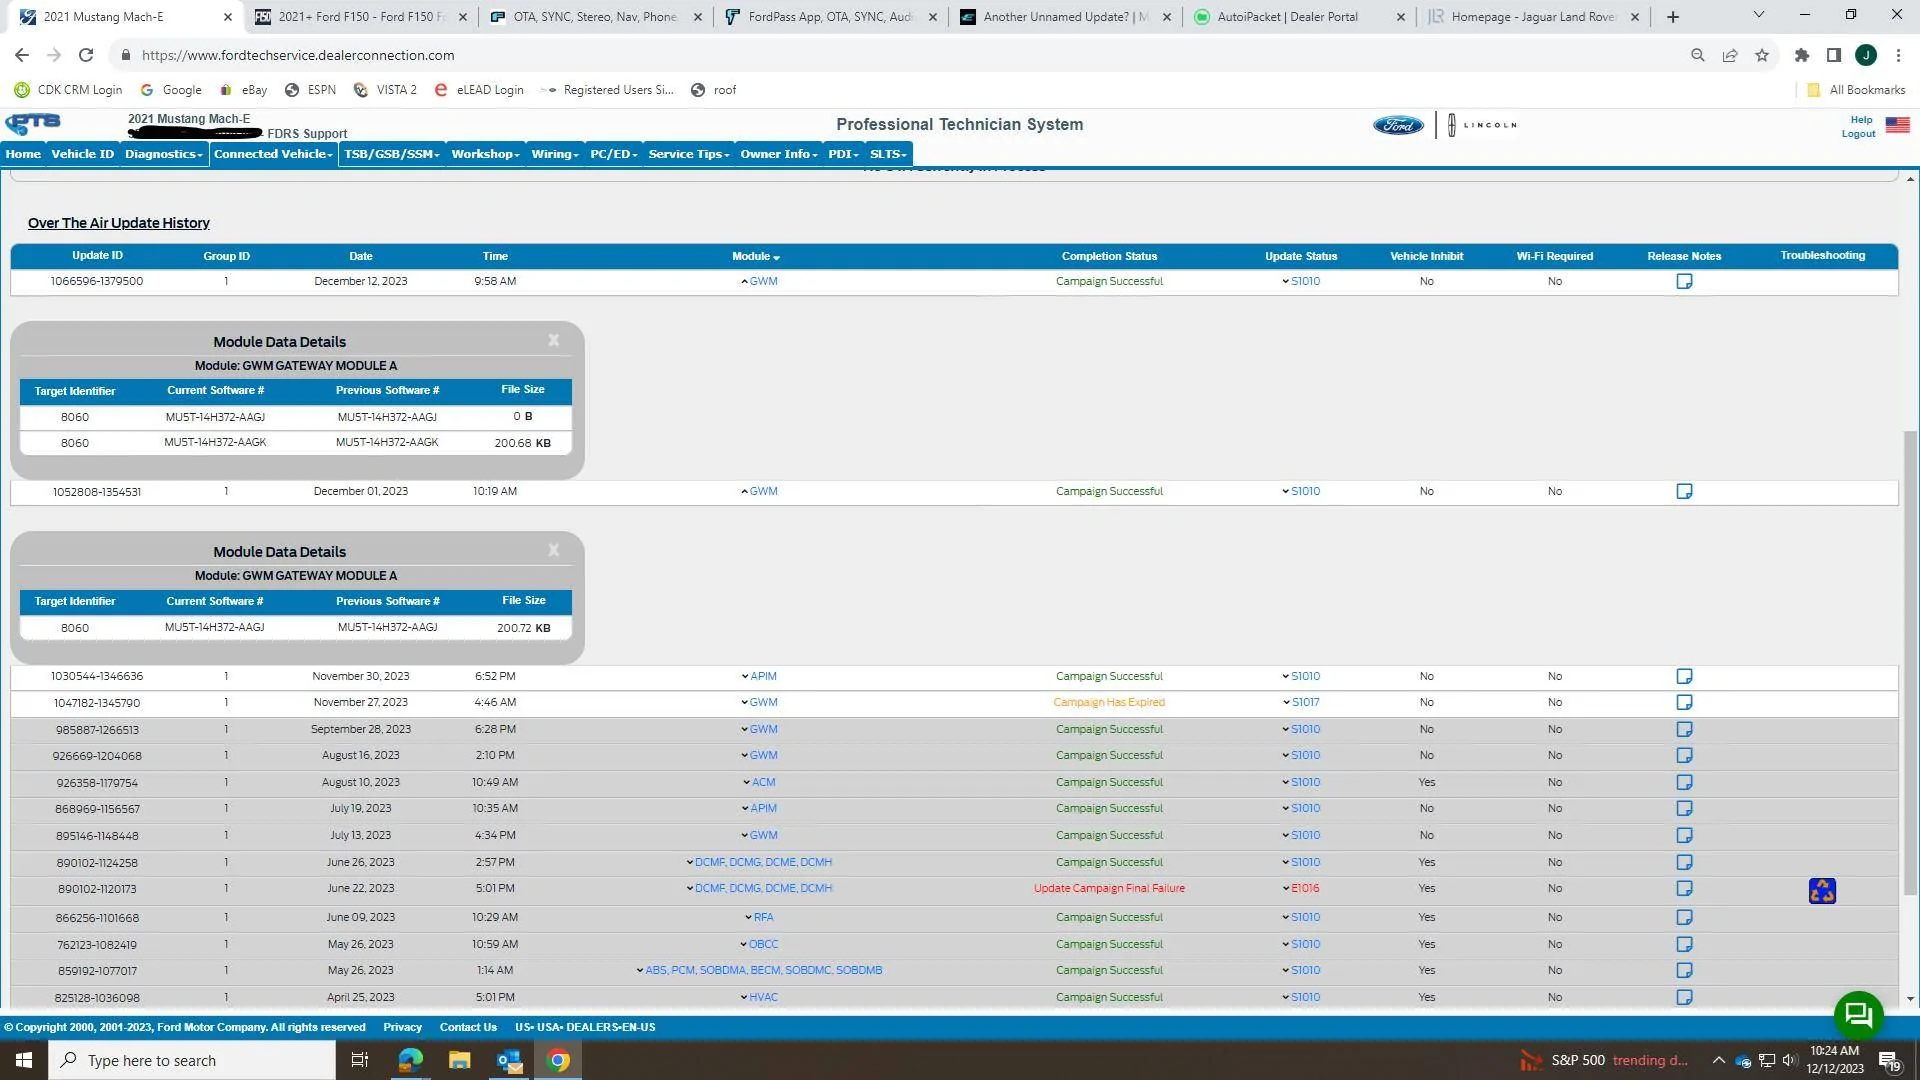
Task: Open the Owner Info menu
Action: pos(779,154)
